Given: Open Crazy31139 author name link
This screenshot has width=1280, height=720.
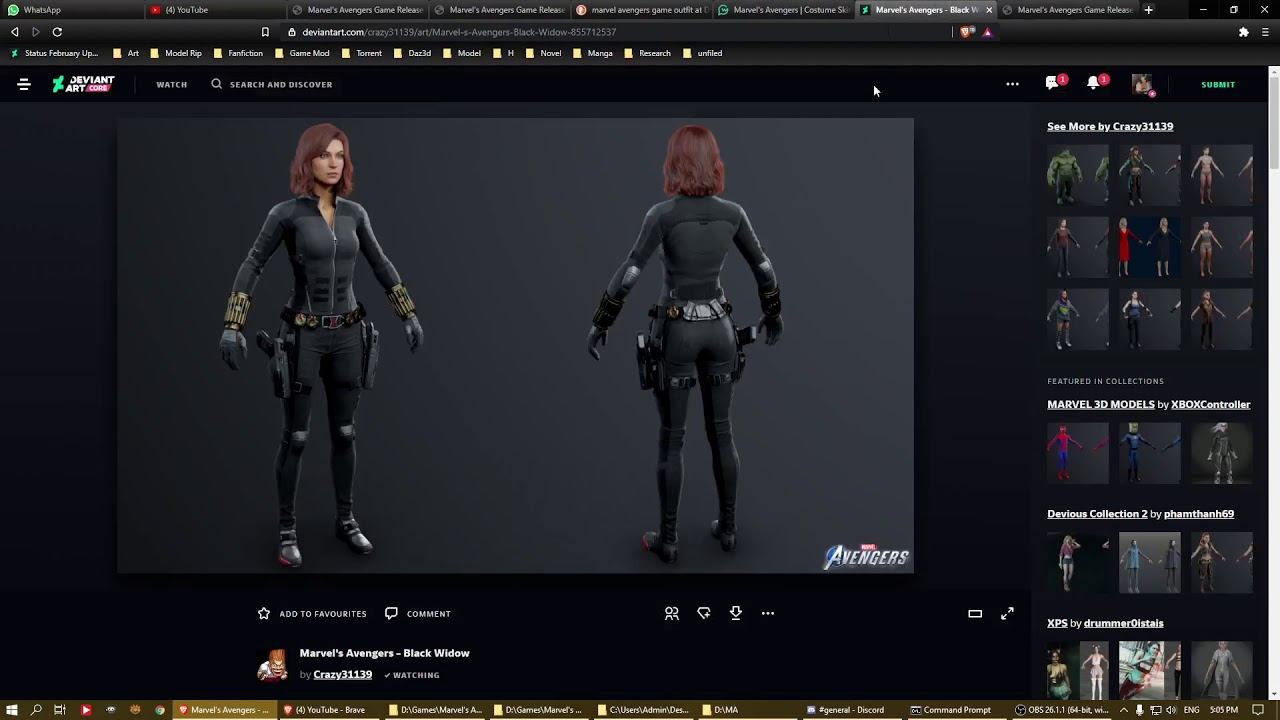Looking at the screenshot, I should 343,675.
